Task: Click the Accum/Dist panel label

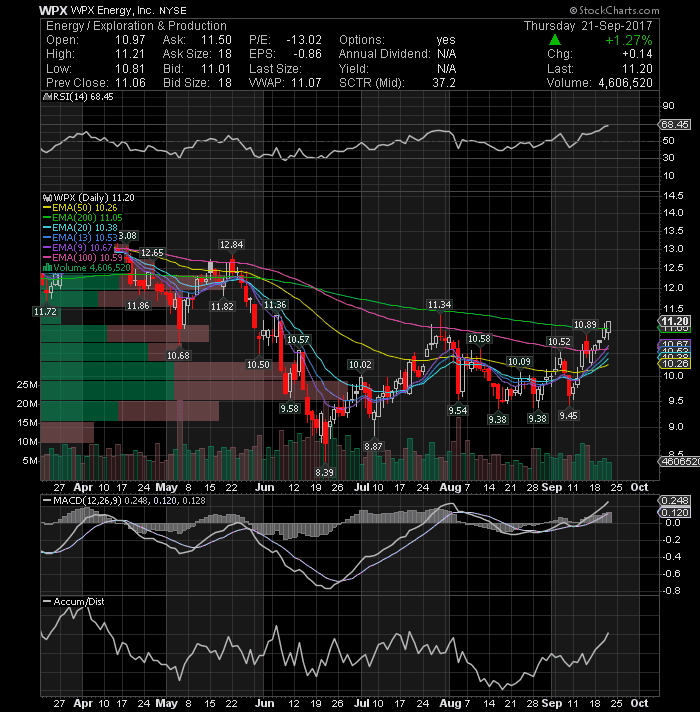Action: pyautogui.click(x=74, y=602)
